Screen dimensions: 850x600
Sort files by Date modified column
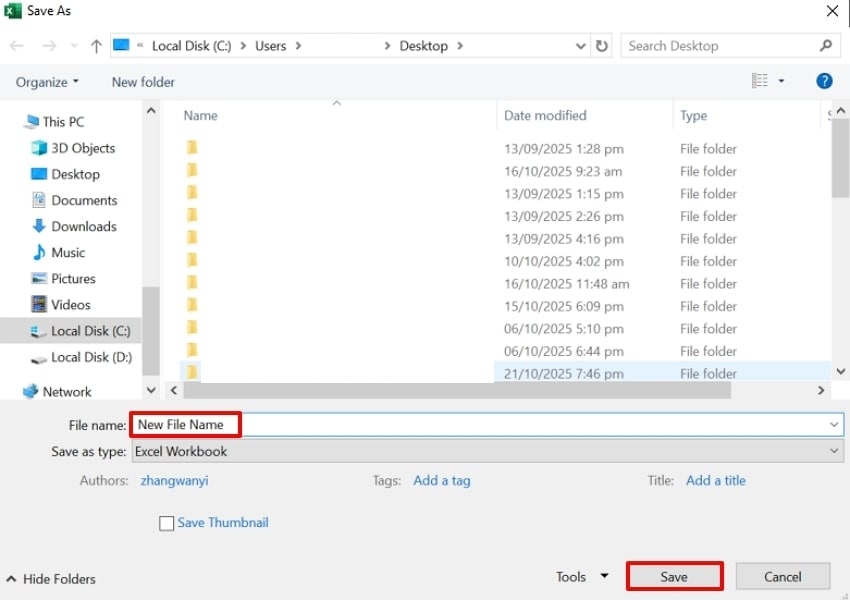click(545, 116)
